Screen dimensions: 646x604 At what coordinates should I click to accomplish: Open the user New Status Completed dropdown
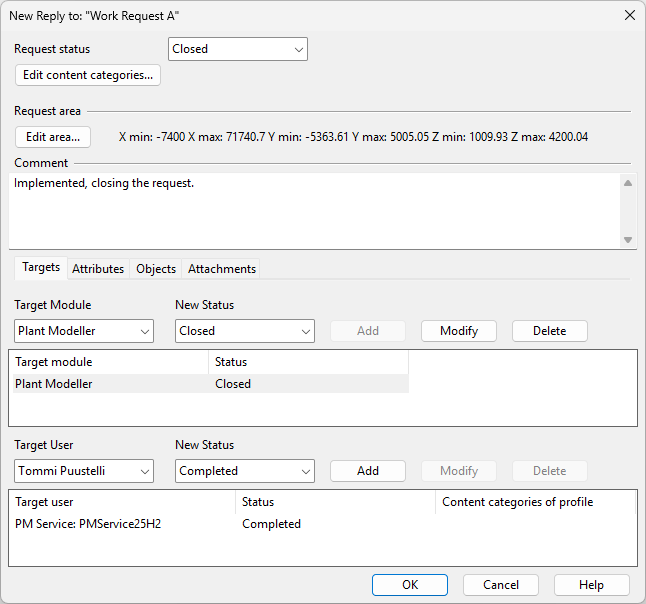245,471
